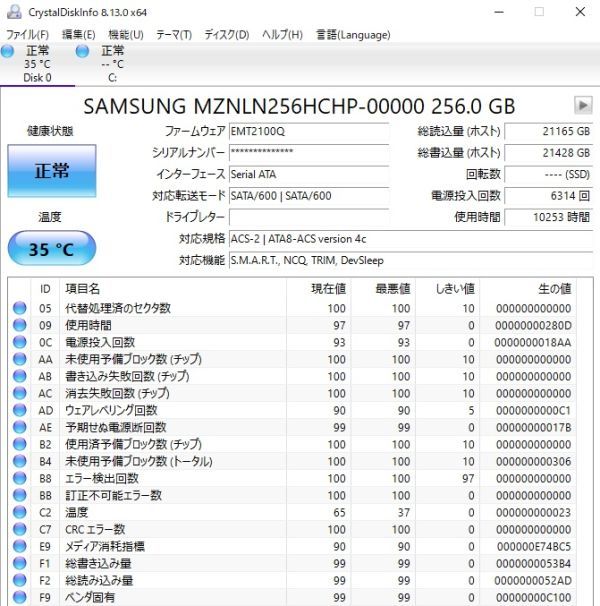
Task: Click status icon of row 05
Action: pyautogui.click(x=19, y=308)
